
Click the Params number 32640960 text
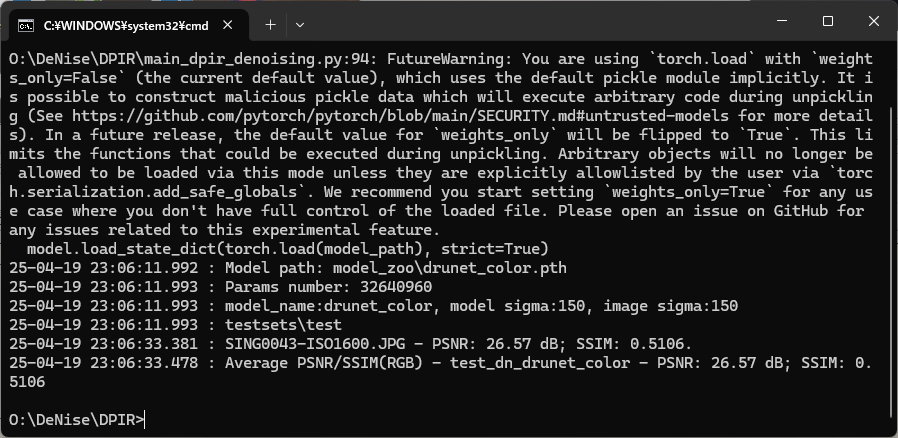[328, 287]
